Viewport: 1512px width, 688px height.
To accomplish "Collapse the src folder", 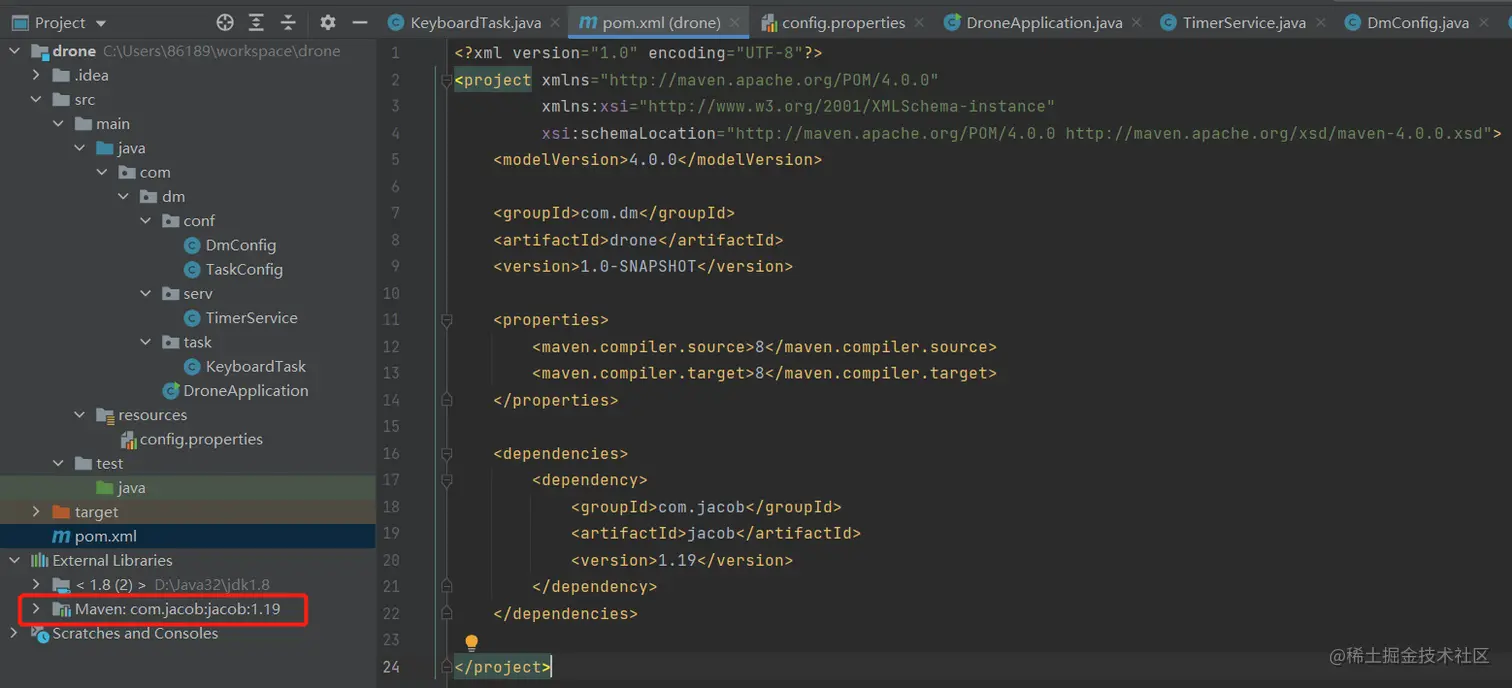I will tap(37, 99).
